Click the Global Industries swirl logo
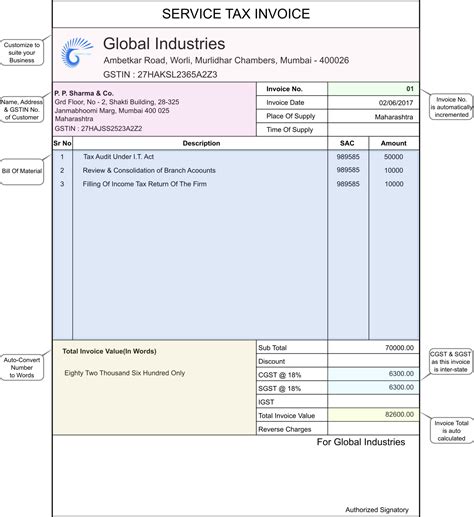This screenshot has height=517, width=474. click(x=77, y=53)
